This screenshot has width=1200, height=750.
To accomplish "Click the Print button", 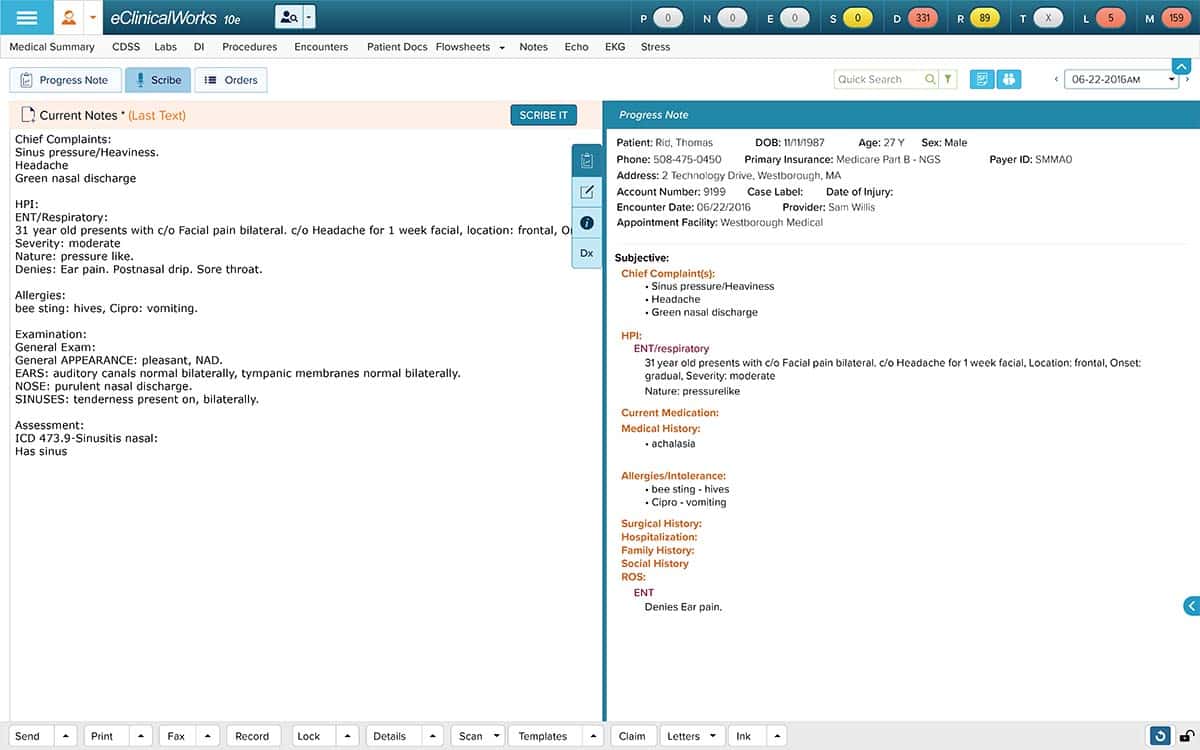I will click(102, 736).
